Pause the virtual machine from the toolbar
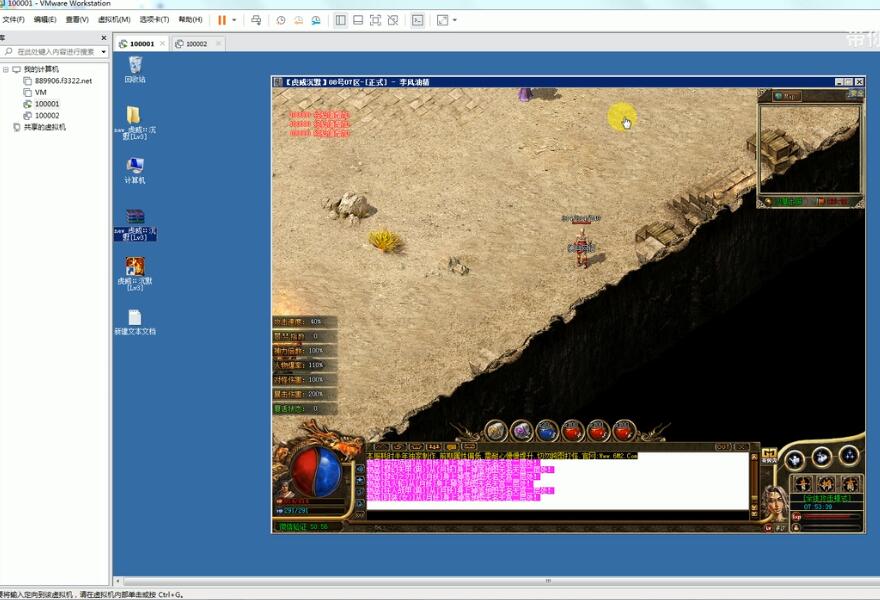The image size is (880, 600). [222, 20]
